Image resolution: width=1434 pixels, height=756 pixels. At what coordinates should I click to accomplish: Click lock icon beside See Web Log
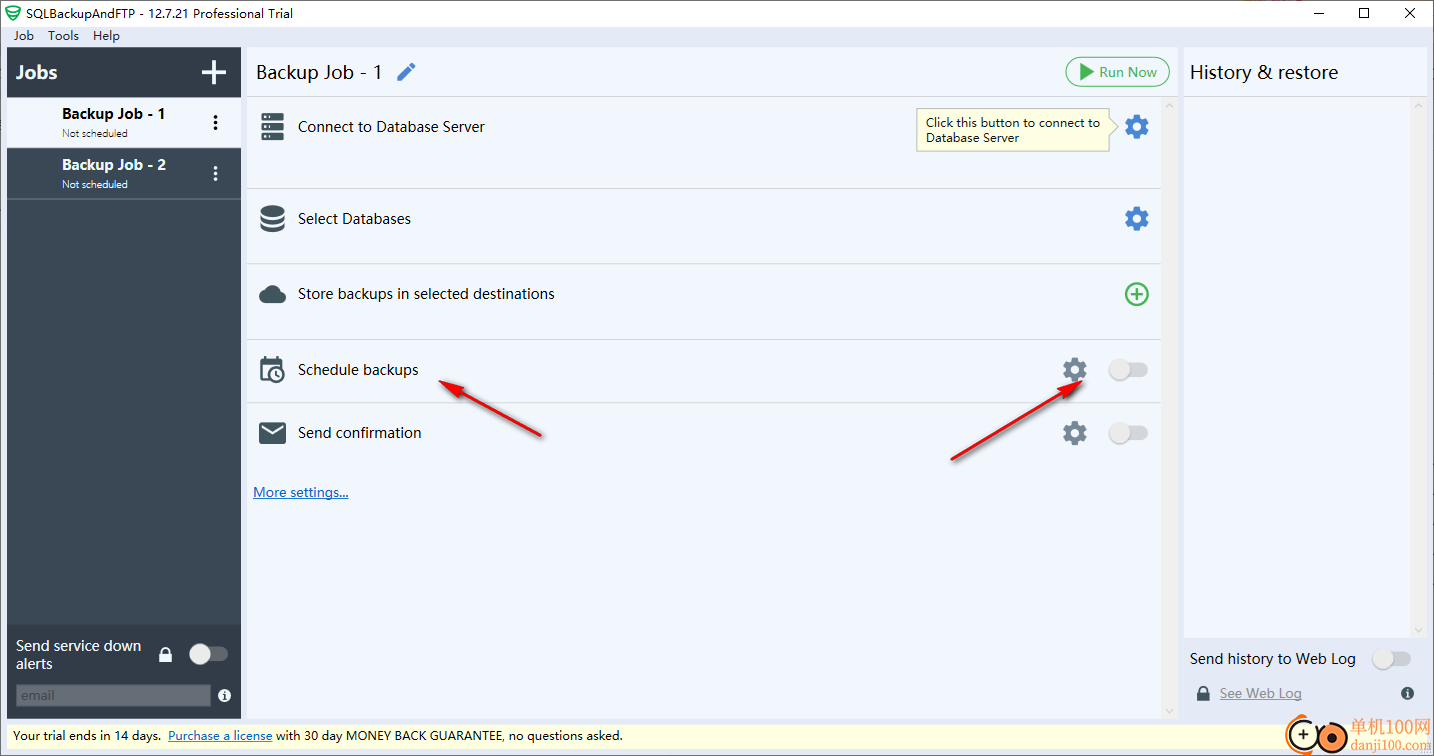pos(1204,693)
